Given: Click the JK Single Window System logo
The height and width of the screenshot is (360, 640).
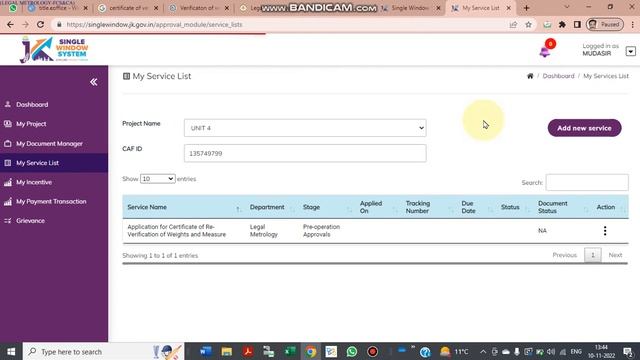Looking at the screenshot, I should click(x=54, y=49).
